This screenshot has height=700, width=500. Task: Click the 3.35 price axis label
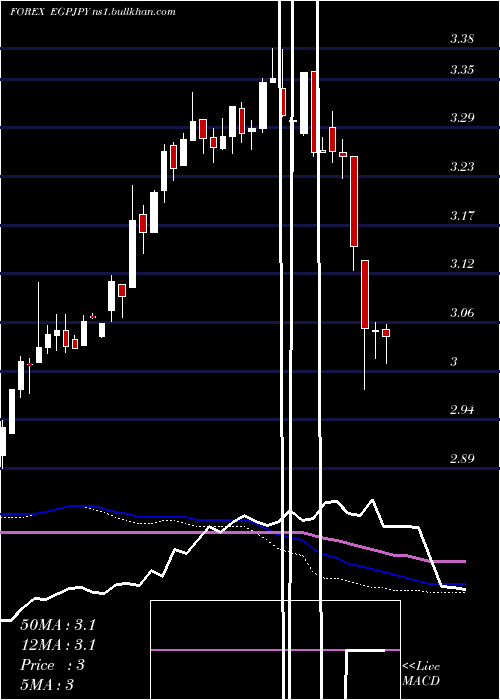(x=462, y=70)
